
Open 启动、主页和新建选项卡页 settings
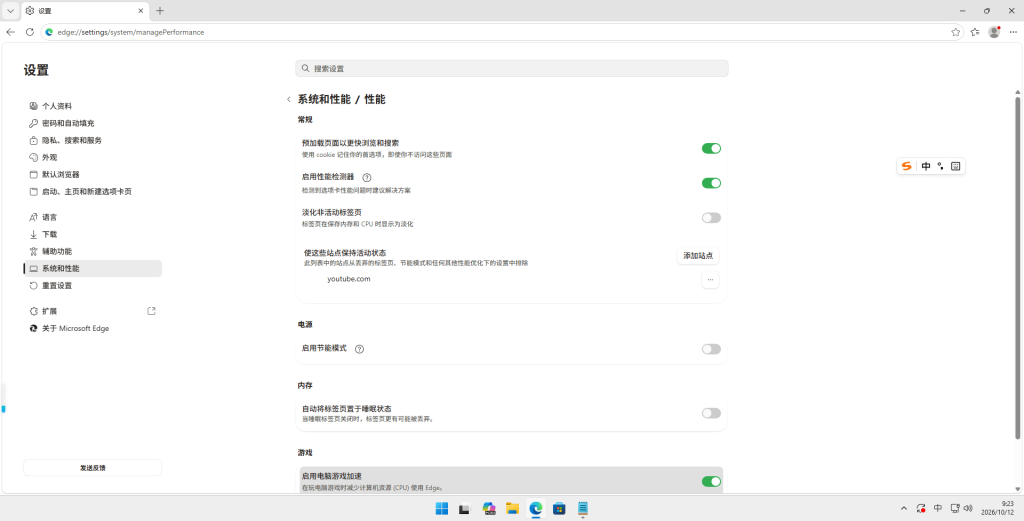(x=92, y=192)
